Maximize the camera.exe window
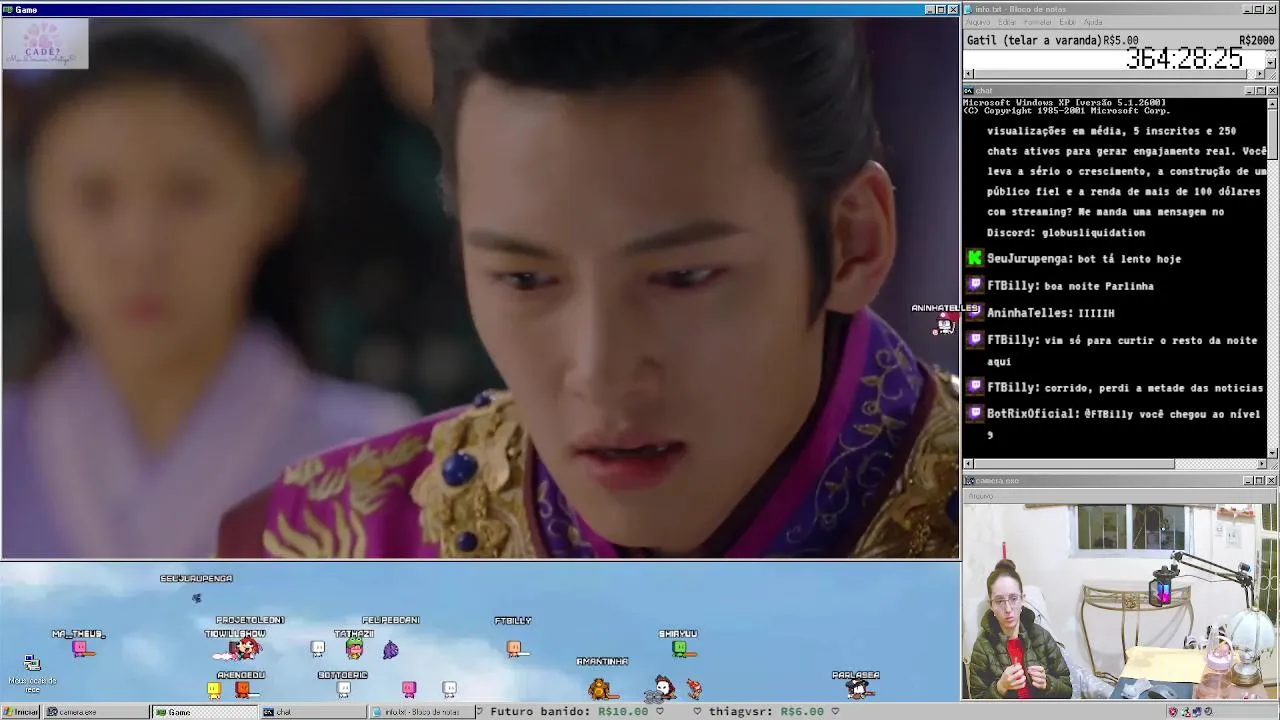Image resolution: width=1280 pixels, height=720 pixels. click(1260, 481)
